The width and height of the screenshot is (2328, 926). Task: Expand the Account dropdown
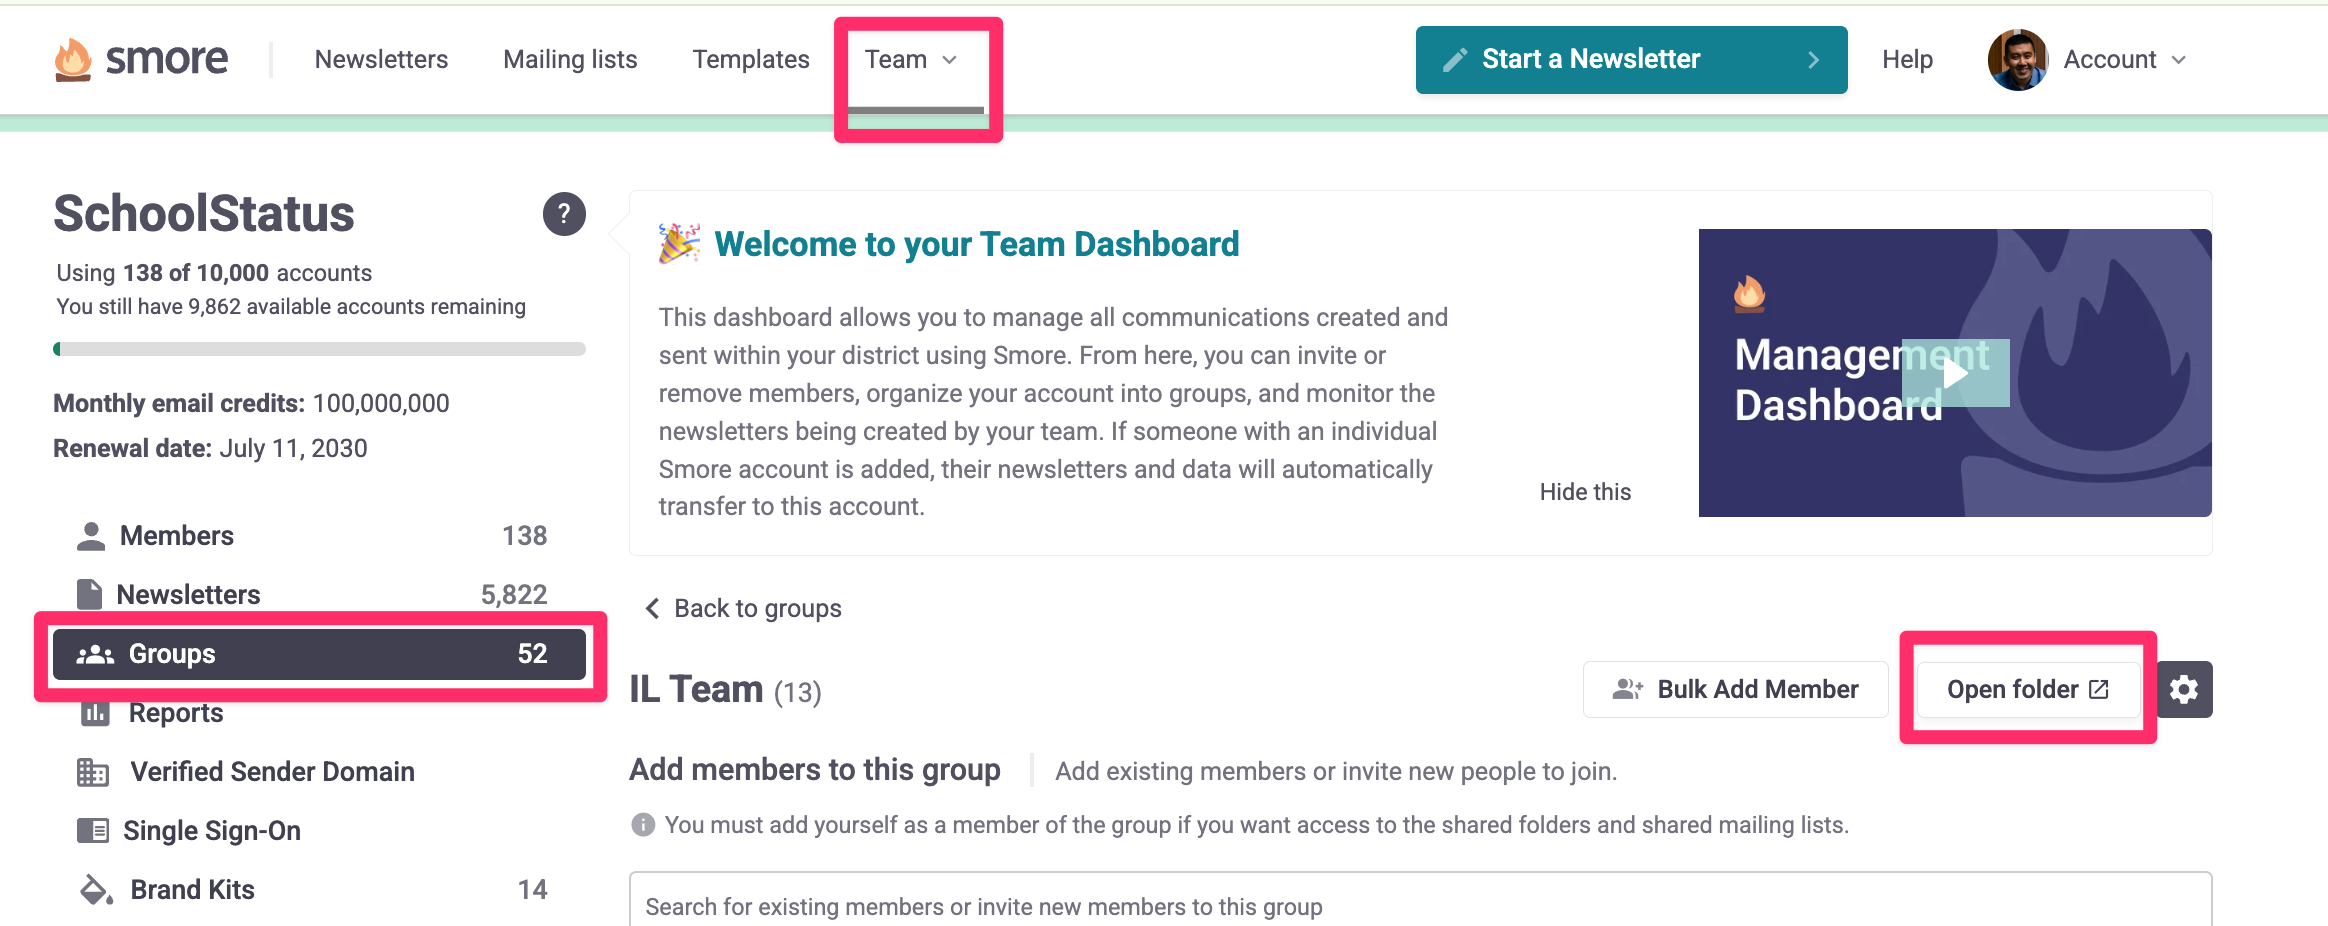(2124, 60)
